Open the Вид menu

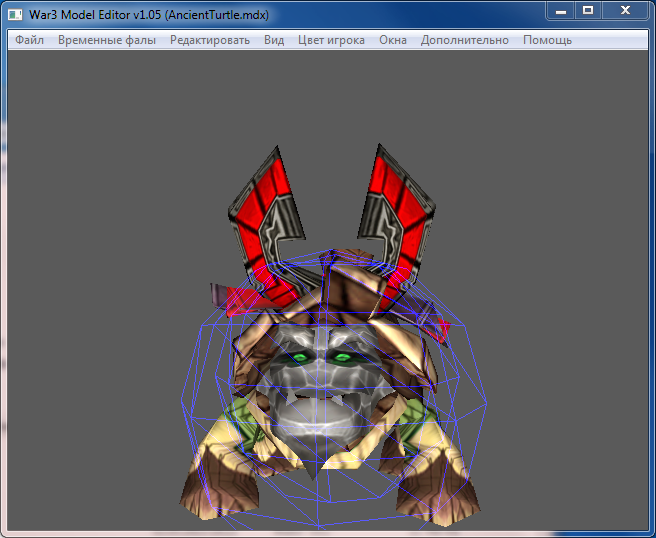point(274,40)
